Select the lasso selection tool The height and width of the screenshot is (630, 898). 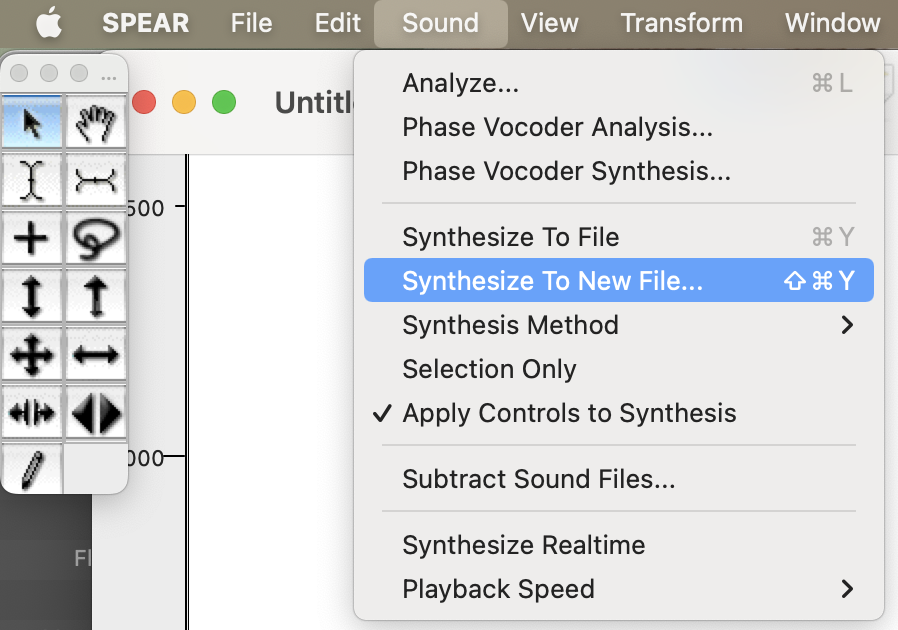(96, 239)
